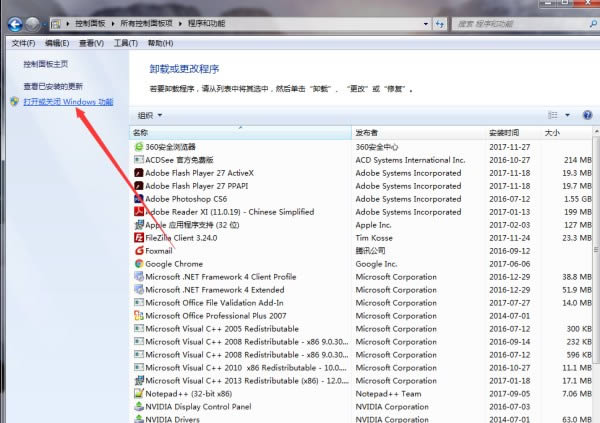Click the Forward navigation arrow button
The image size is (600, 423).
coord(33,24)
